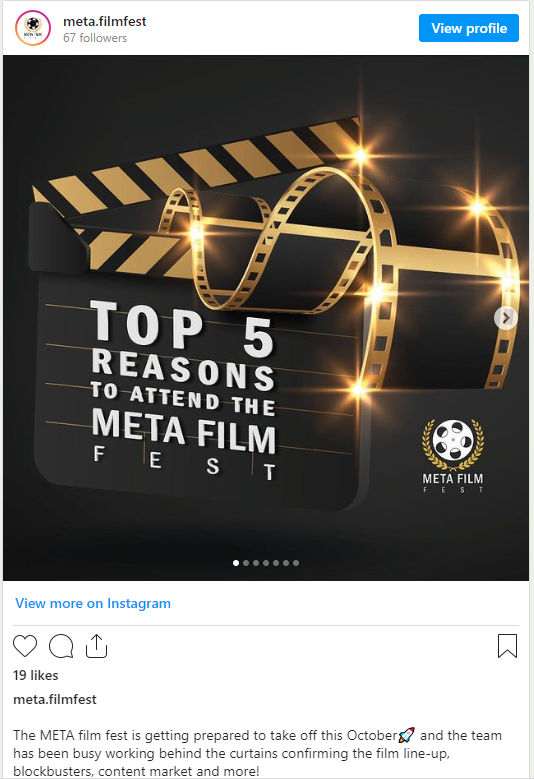Select the first carousel dot indicator
This screenshot has width=534, height=780.
(236, 563)
